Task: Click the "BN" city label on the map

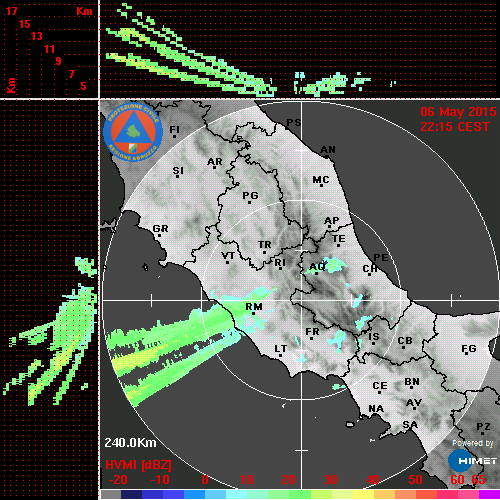Action: (x=412, y=382)
